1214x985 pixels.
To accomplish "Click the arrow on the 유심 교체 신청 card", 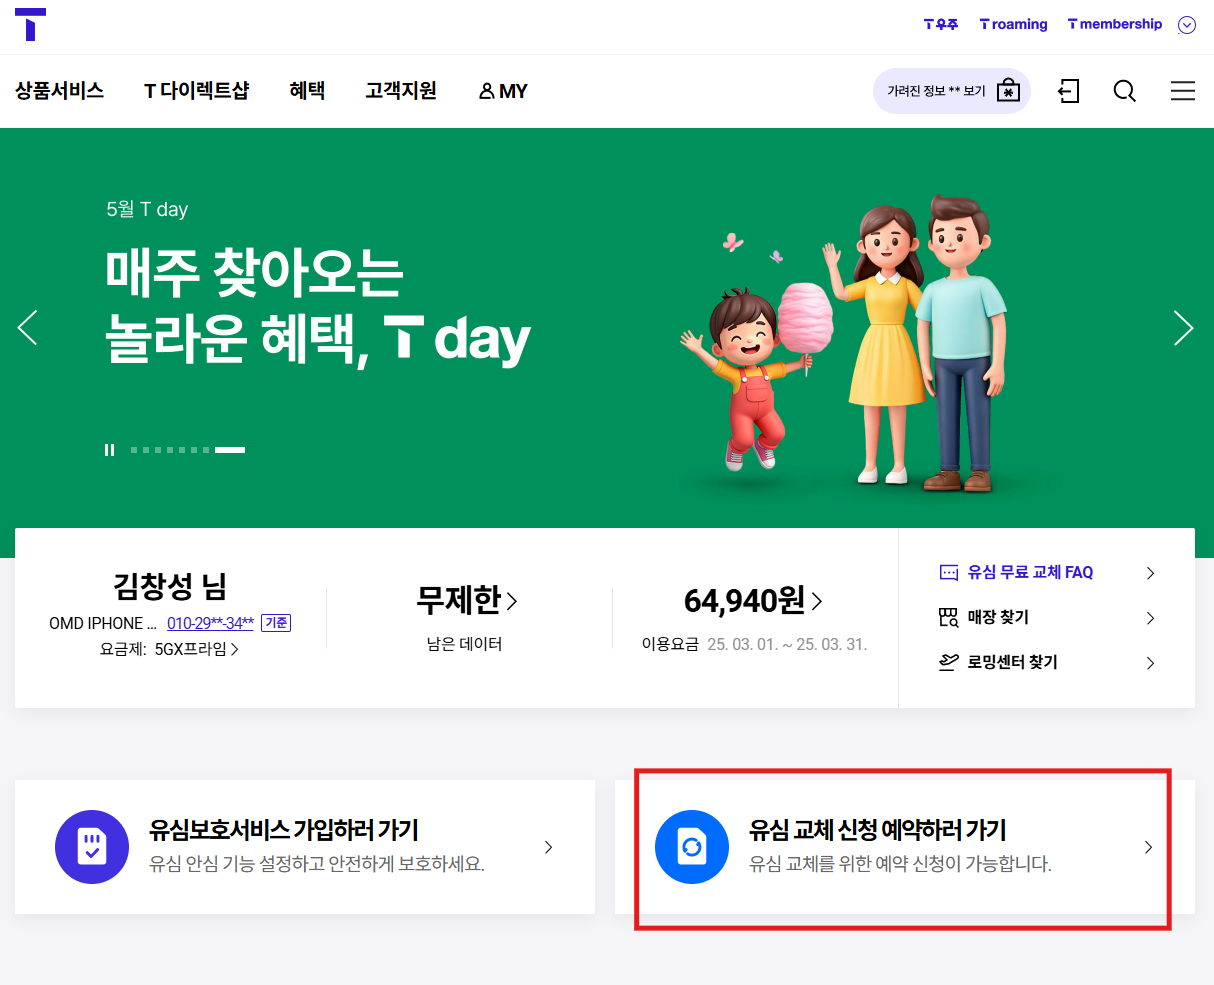I will coord(1148,847).
